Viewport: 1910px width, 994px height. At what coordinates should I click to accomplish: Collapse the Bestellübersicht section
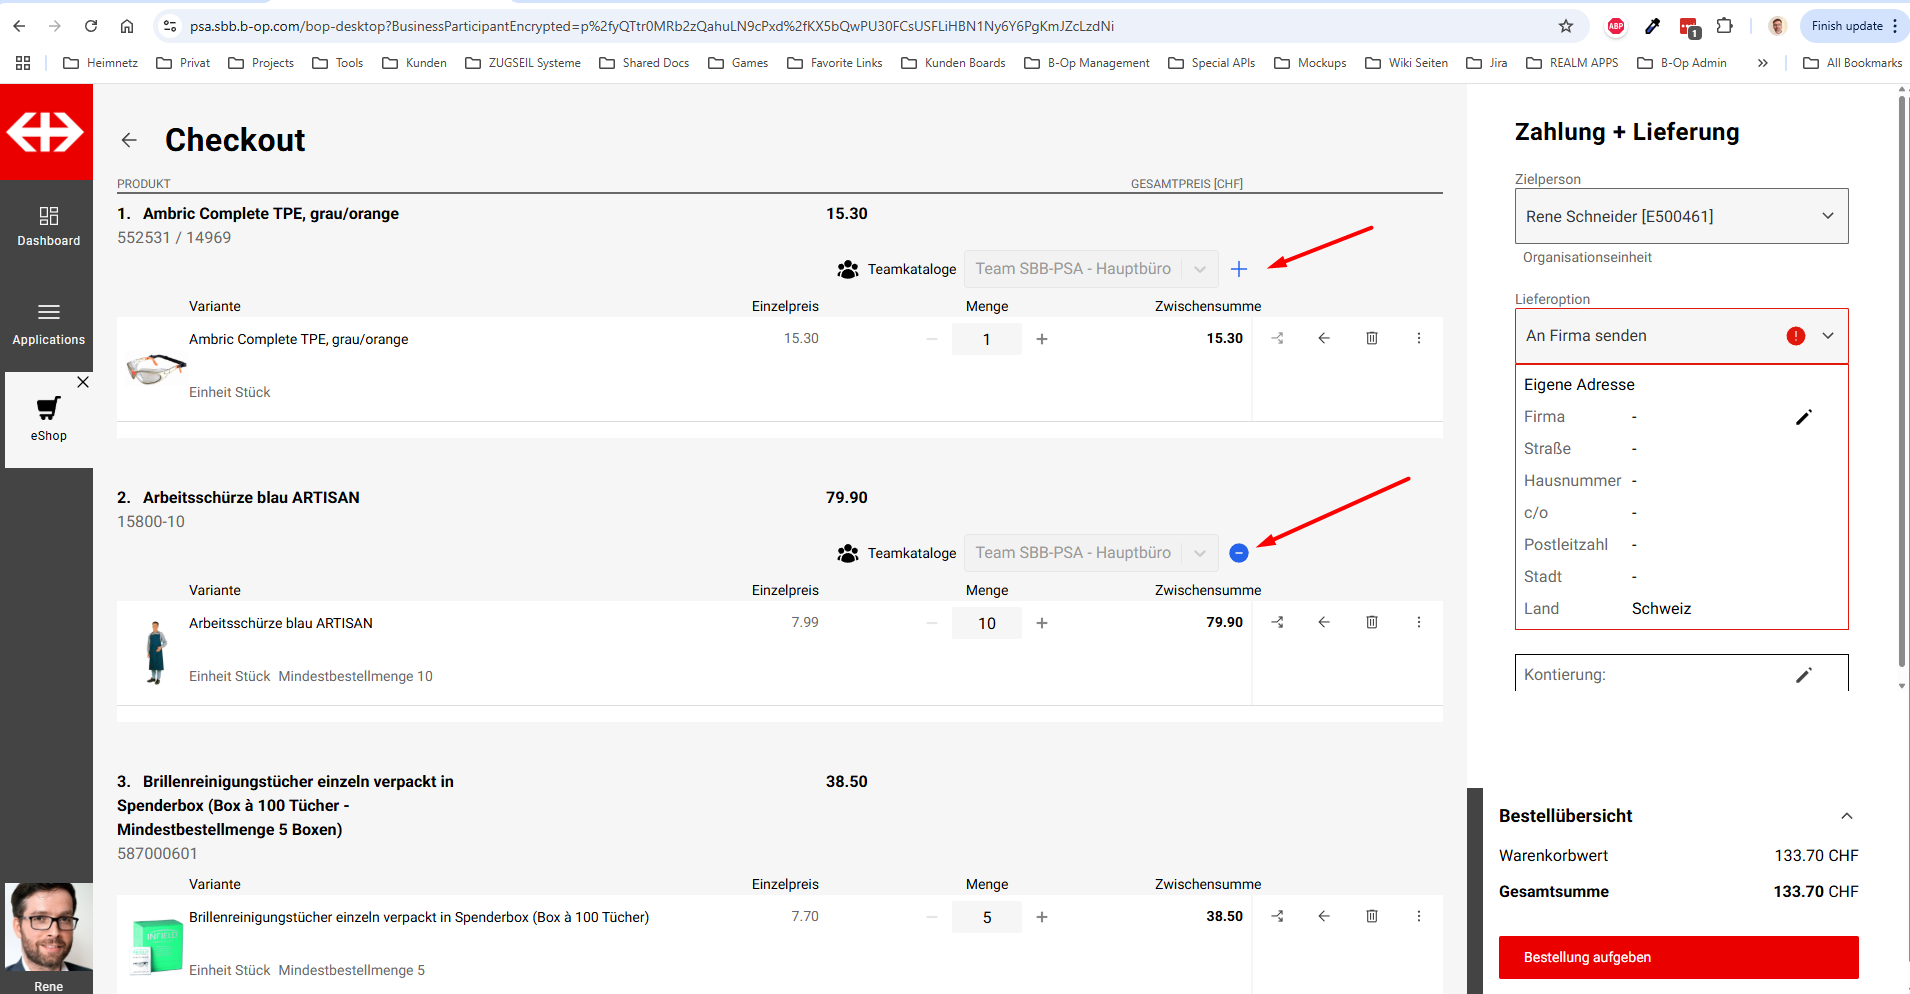click(1846, 816)
